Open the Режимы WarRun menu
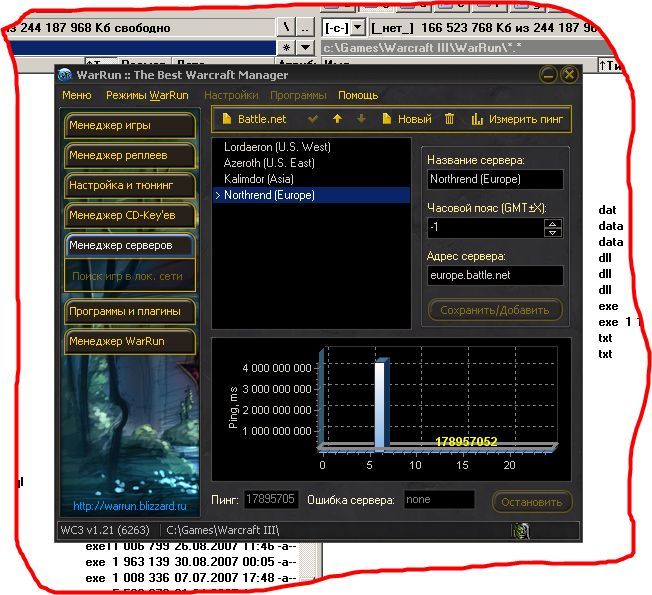 tap(147, 95)
